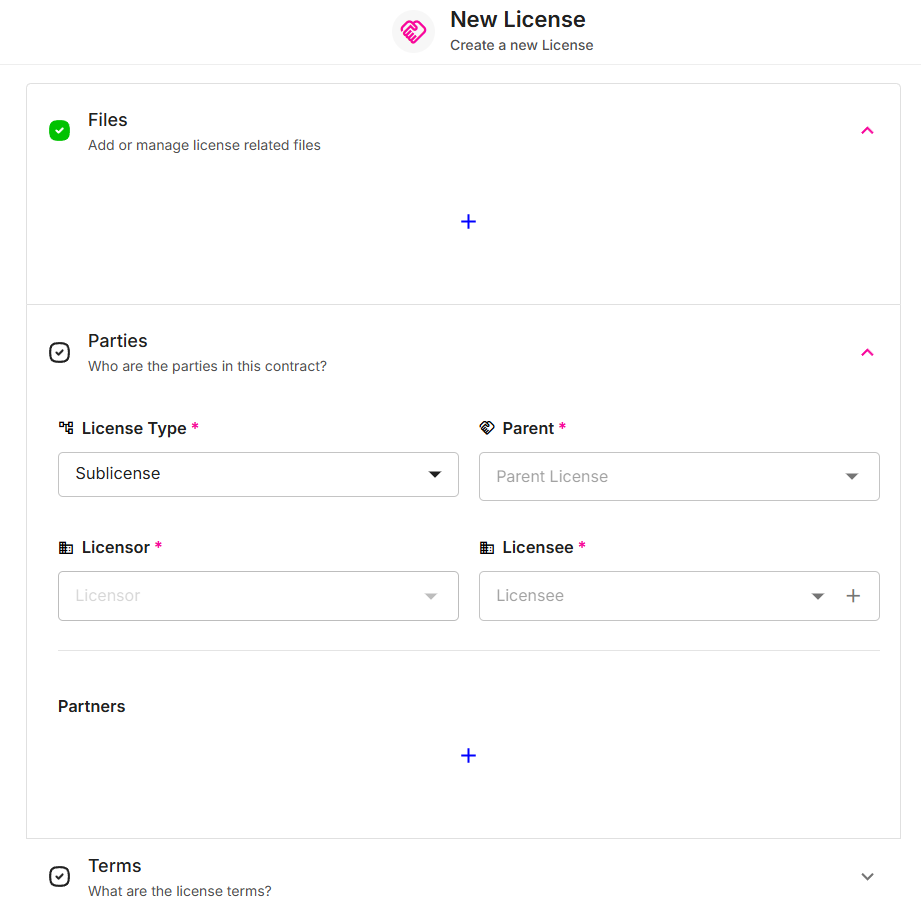Click the License Type label
The width and height of the screenshot is (921, 908).
(134, 428)
